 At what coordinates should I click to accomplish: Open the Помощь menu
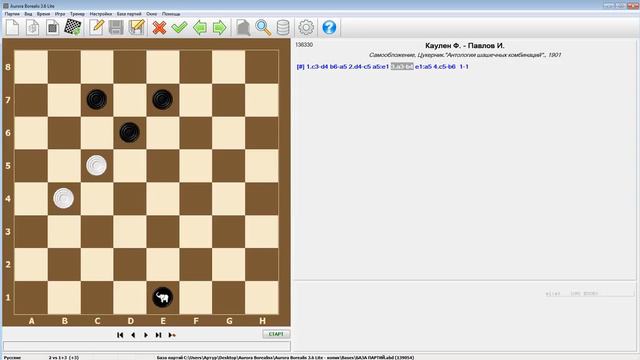(171, 14)
